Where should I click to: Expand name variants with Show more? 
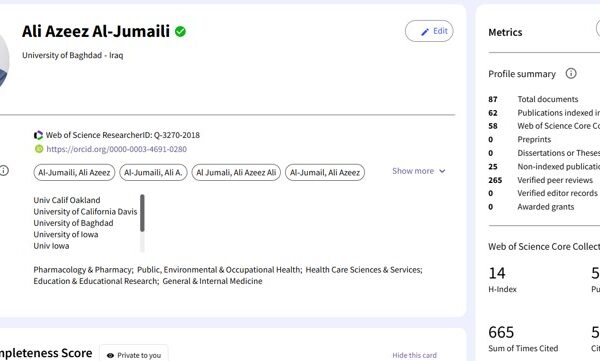[419, 171]
